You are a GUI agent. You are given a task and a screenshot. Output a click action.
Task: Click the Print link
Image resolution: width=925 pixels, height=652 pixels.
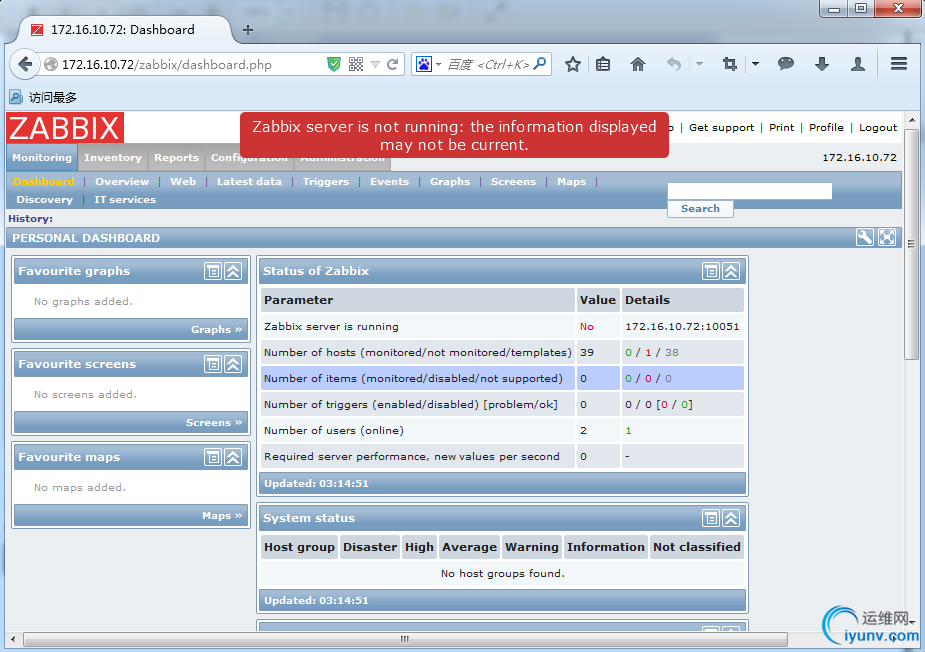[x=782, y=127]
